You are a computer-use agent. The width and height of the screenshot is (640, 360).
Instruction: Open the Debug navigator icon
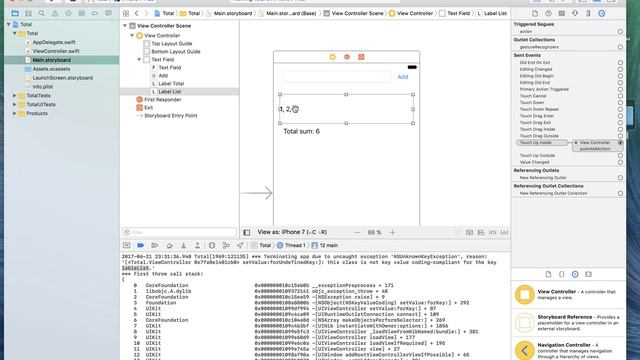(82, 13)
